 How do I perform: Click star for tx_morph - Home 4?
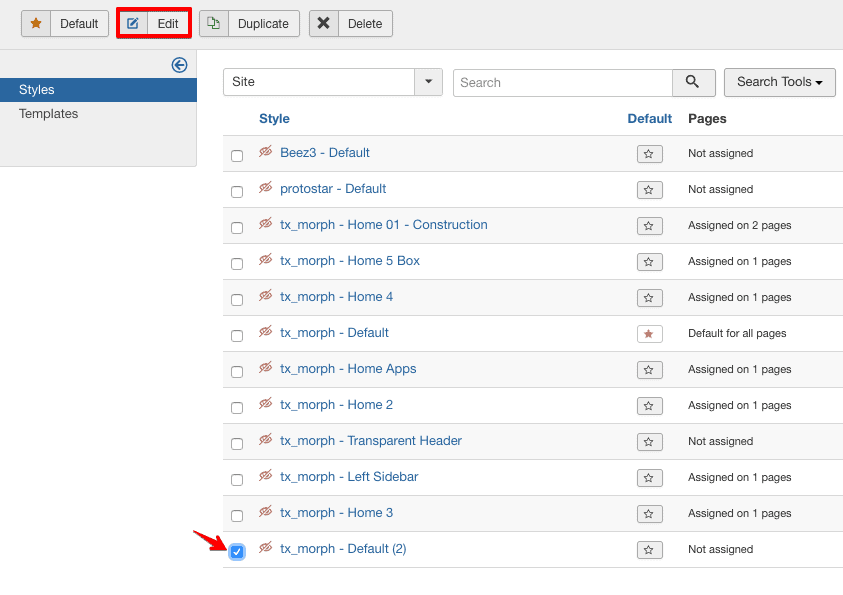(649, 298)
